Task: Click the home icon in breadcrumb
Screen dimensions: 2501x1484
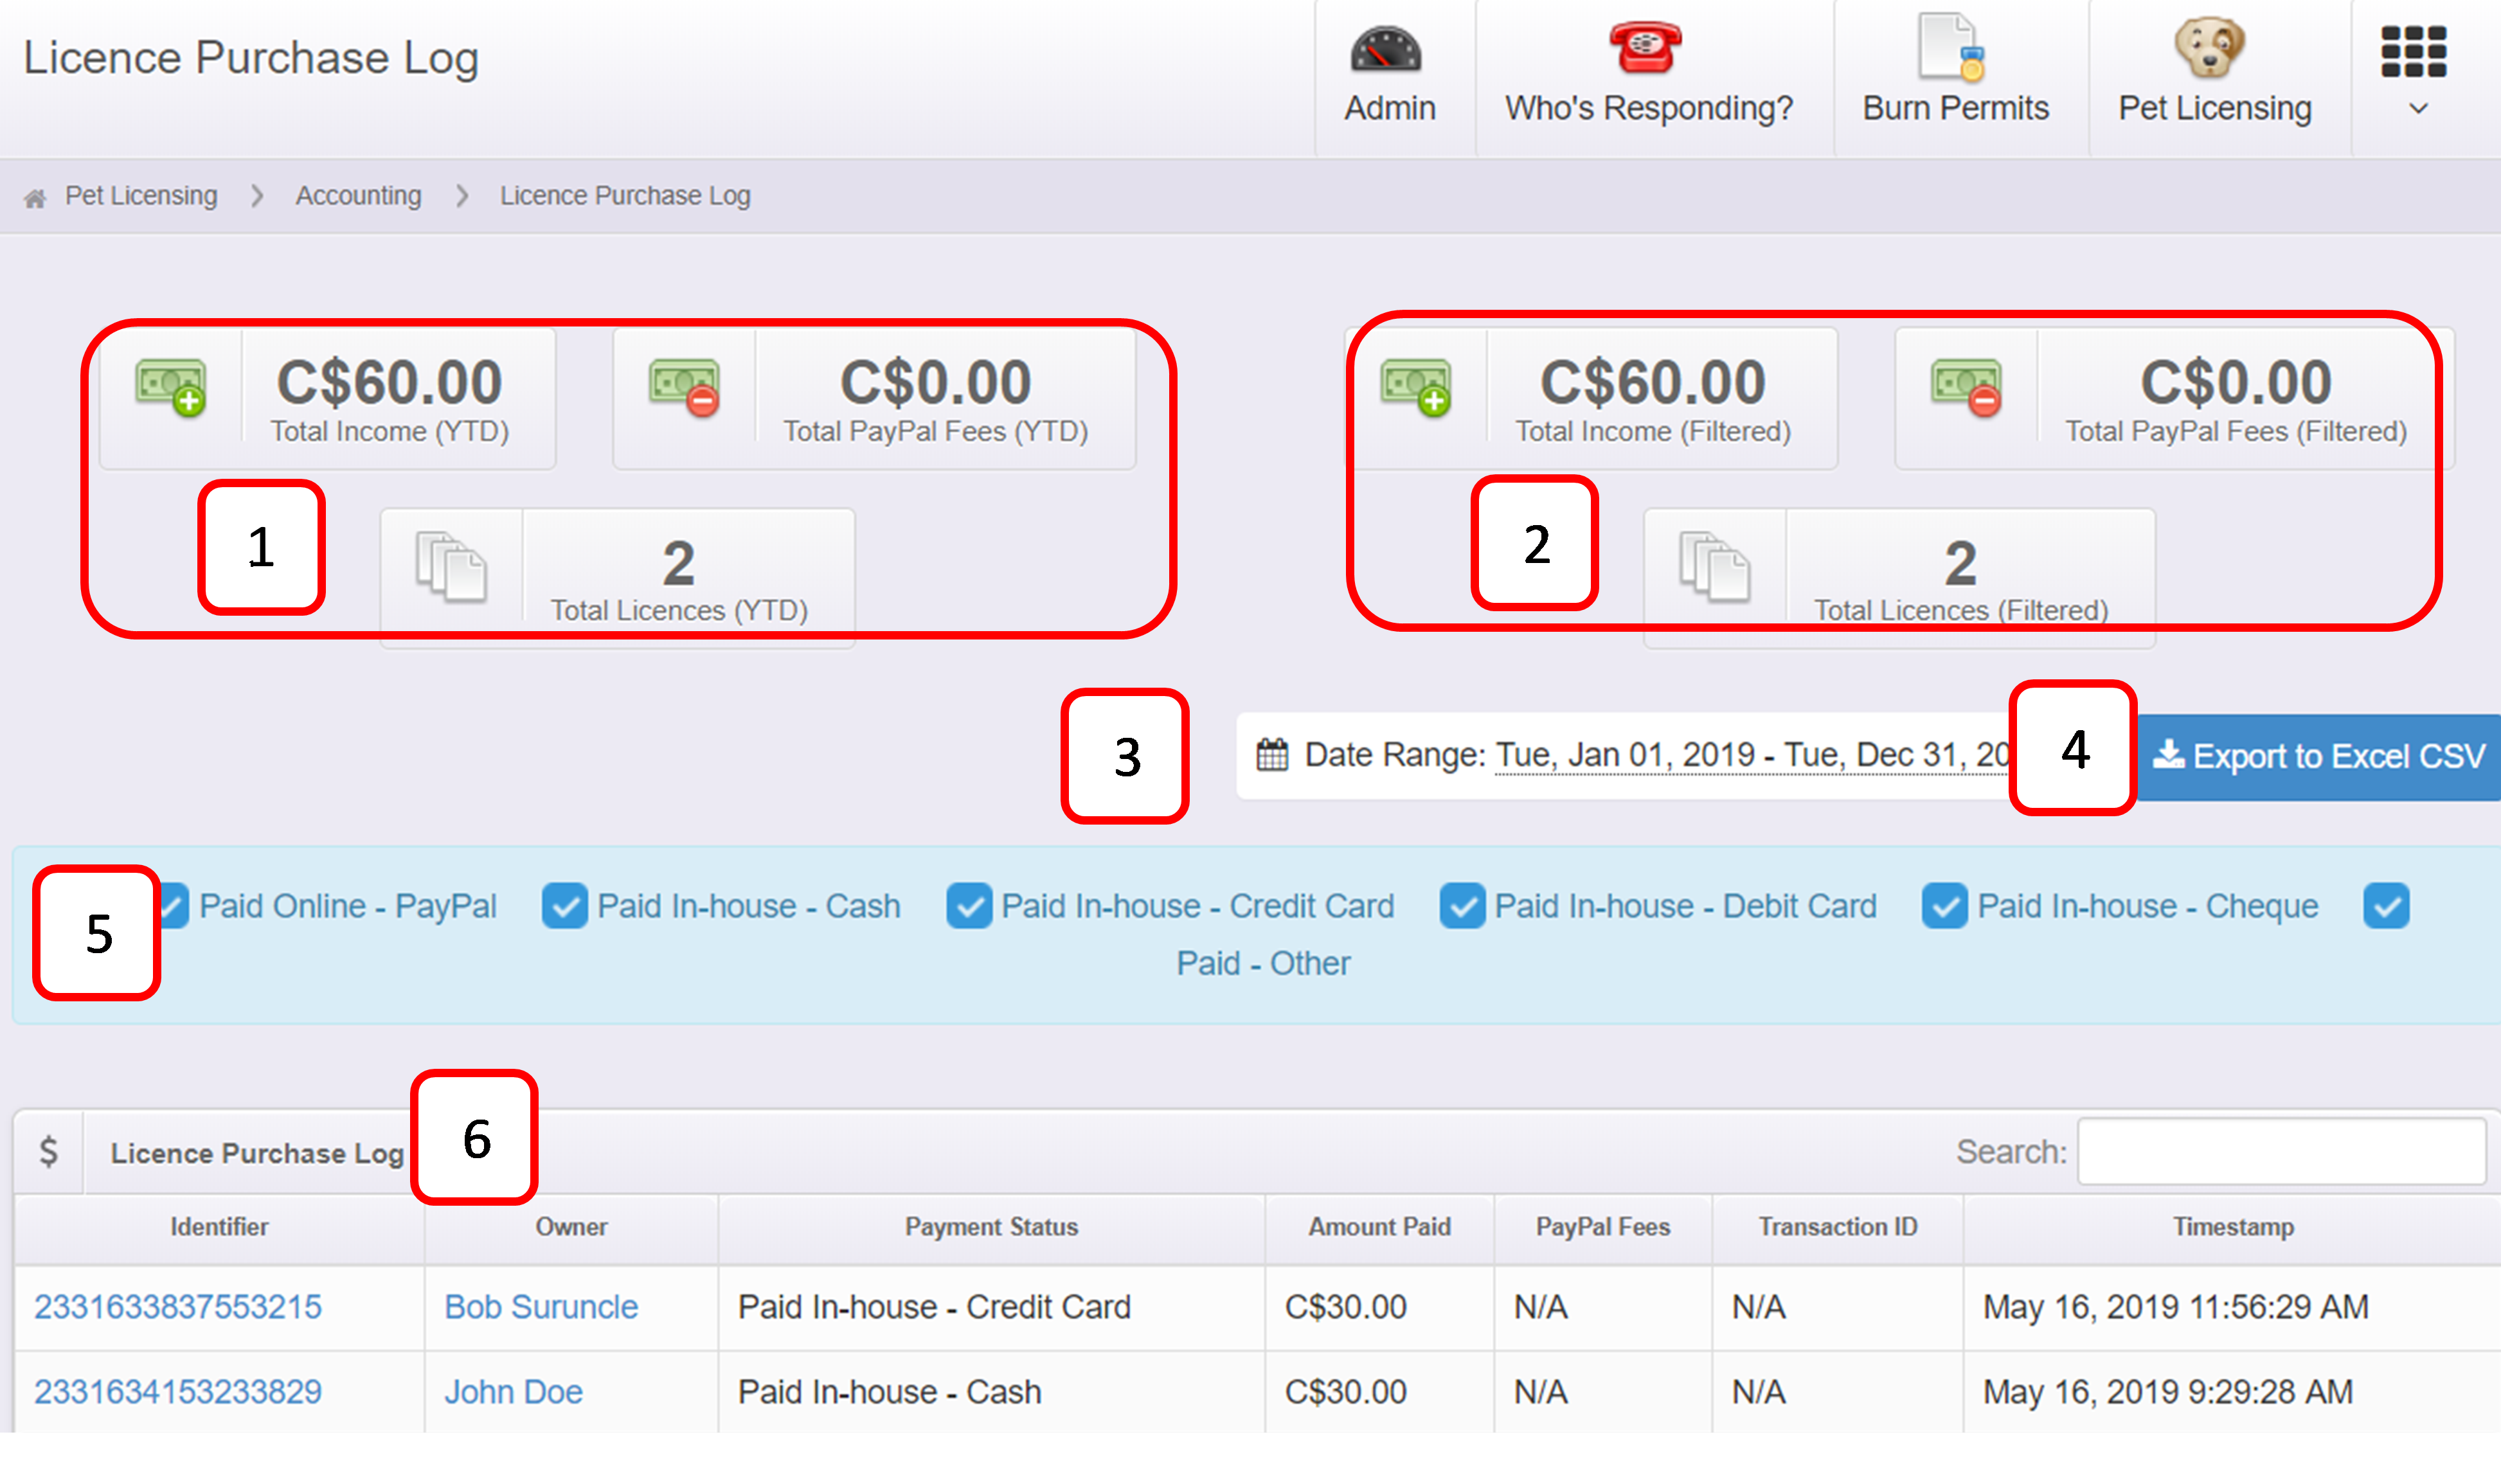Action: coord(35,198)
